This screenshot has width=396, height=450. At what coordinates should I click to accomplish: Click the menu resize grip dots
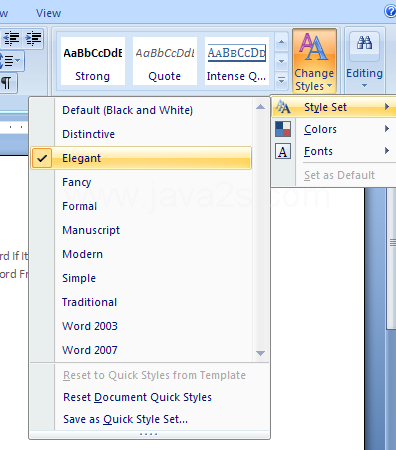point(149,434)
